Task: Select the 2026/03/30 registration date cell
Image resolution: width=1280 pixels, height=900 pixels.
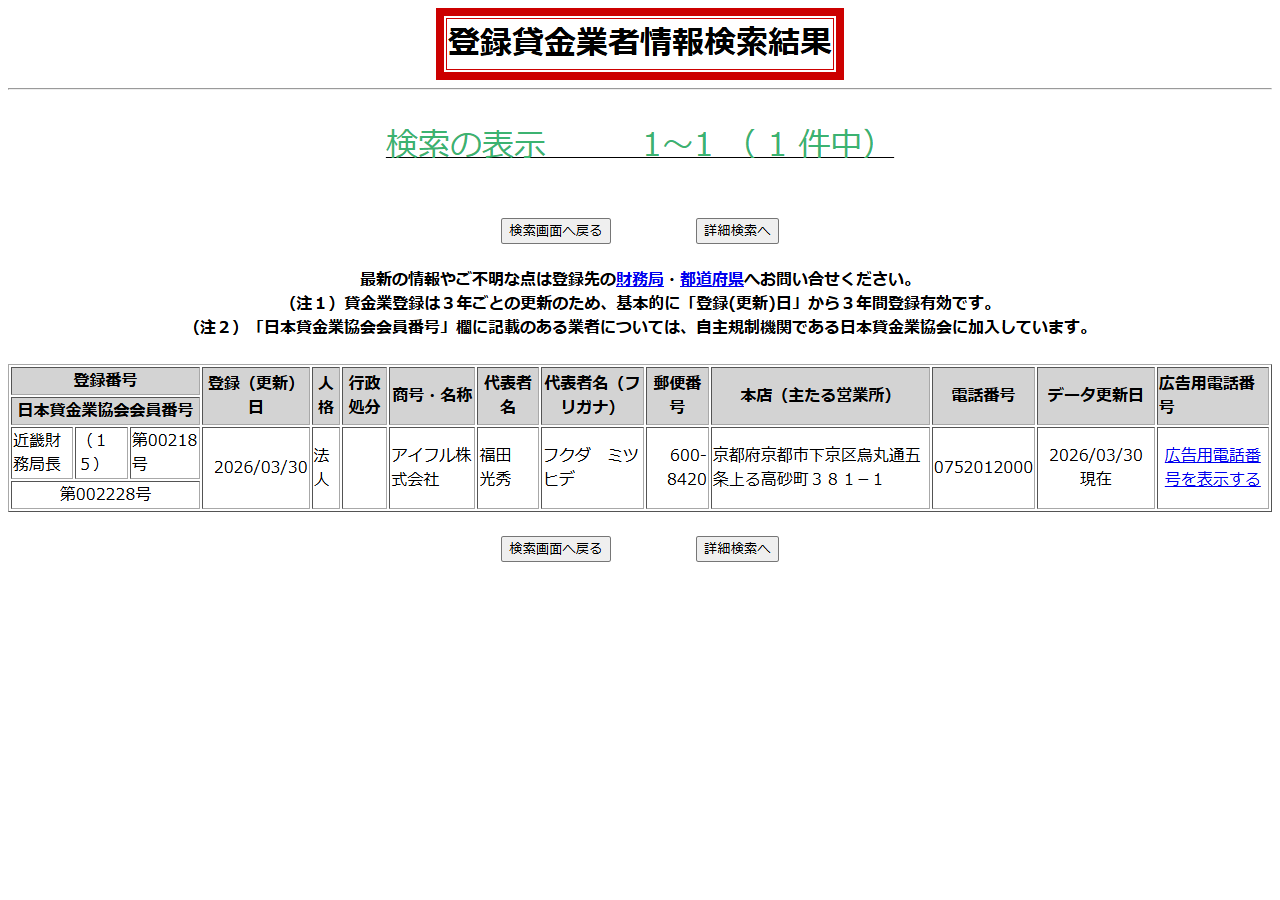Action: (x=256, y=468)
